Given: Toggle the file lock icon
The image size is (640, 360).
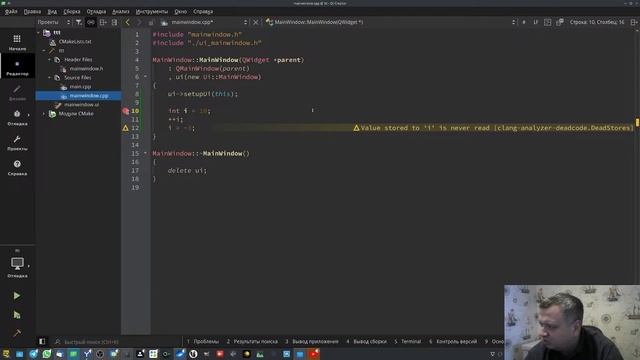Looking at the screenshot, I should [x=151, y=22].
